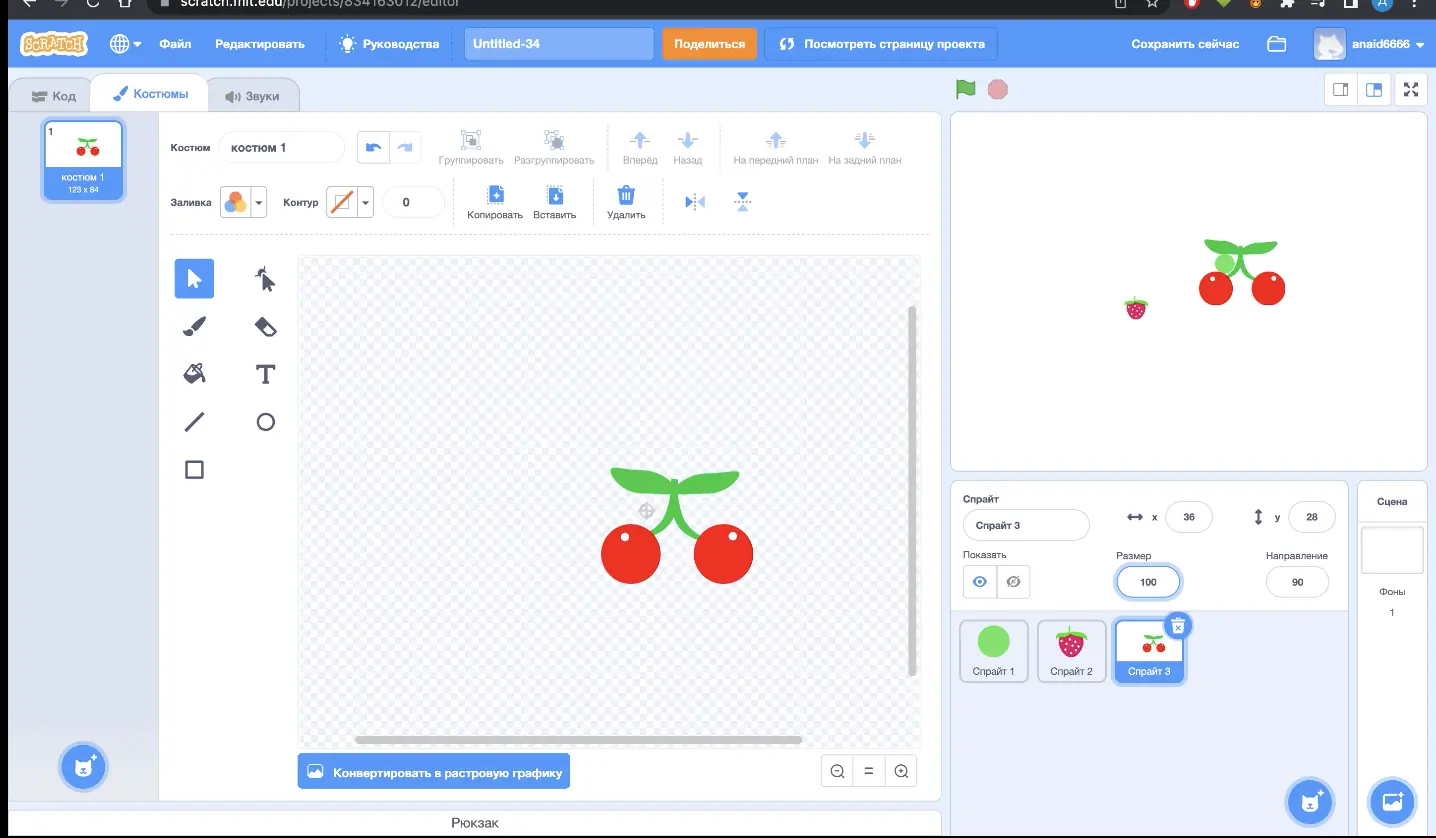The image size is (1436, 838).
Task: Open the Редактировать menu
Action: (260, 44)
